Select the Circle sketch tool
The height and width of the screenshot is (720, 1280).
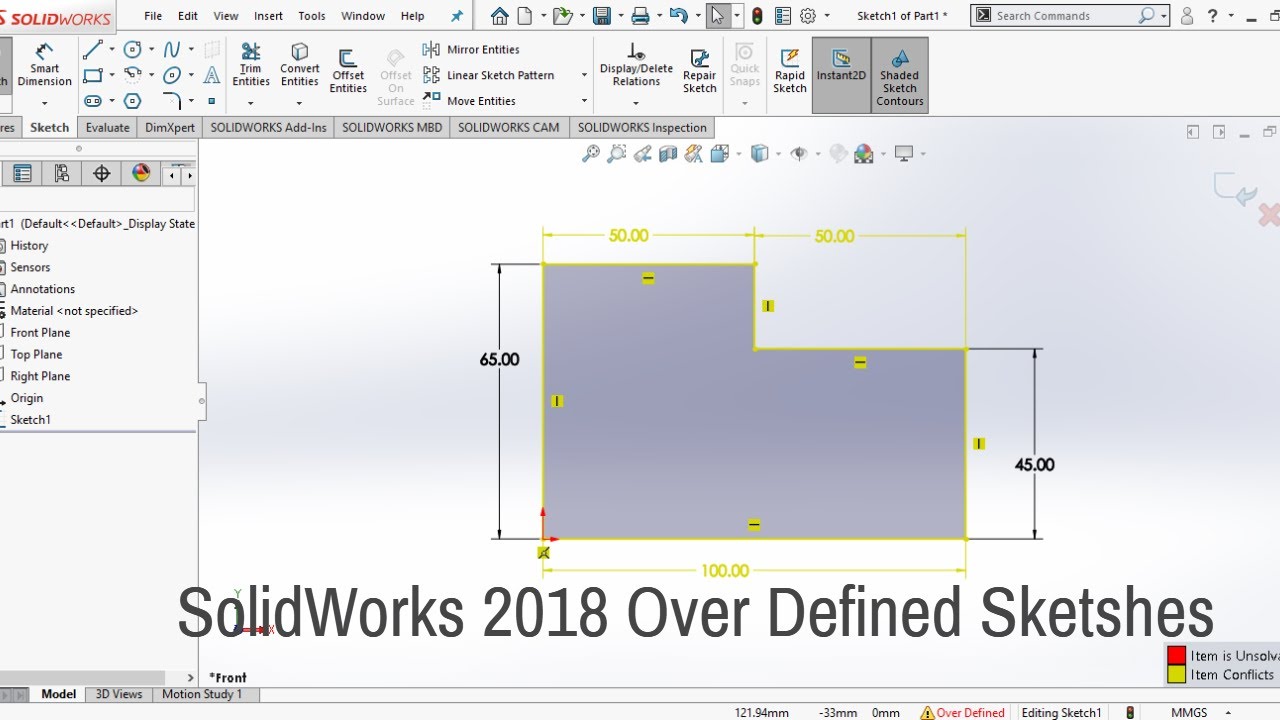132,49
